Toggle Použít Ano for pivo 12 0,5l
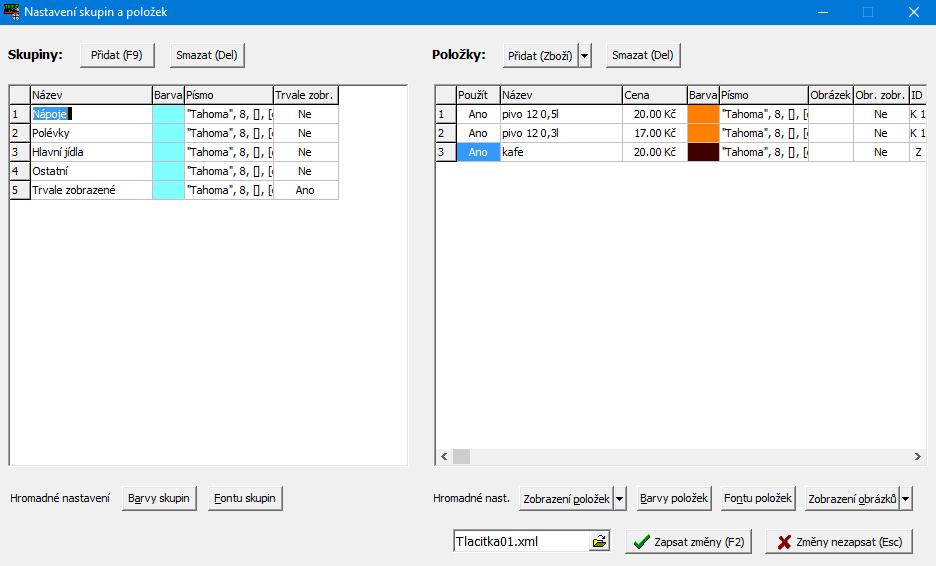This screenshot has width=936, height=566. tap(478, 114)
